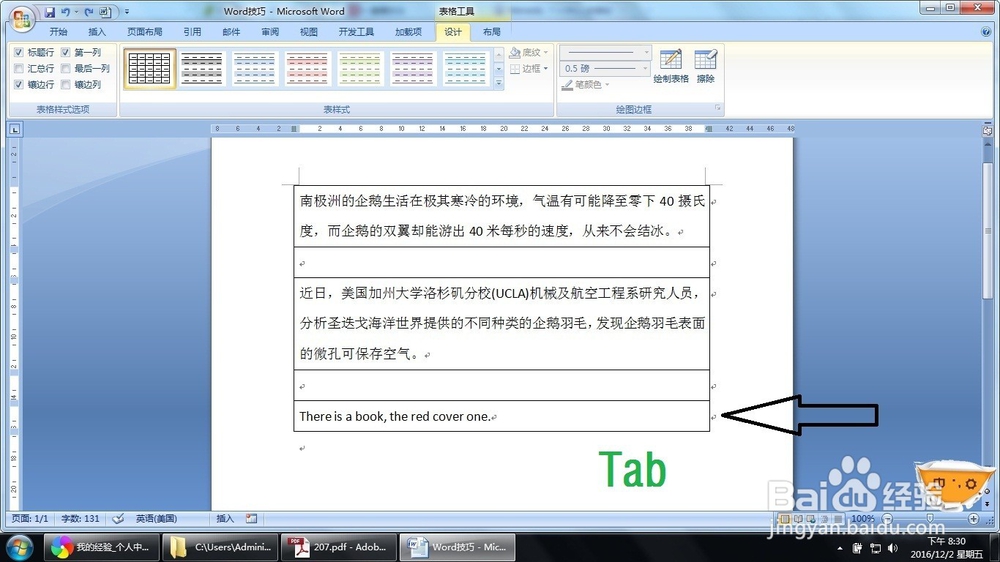Apply the gray shaded table style
Viewport: 1000px width, 562px height.
click(202, 68)
